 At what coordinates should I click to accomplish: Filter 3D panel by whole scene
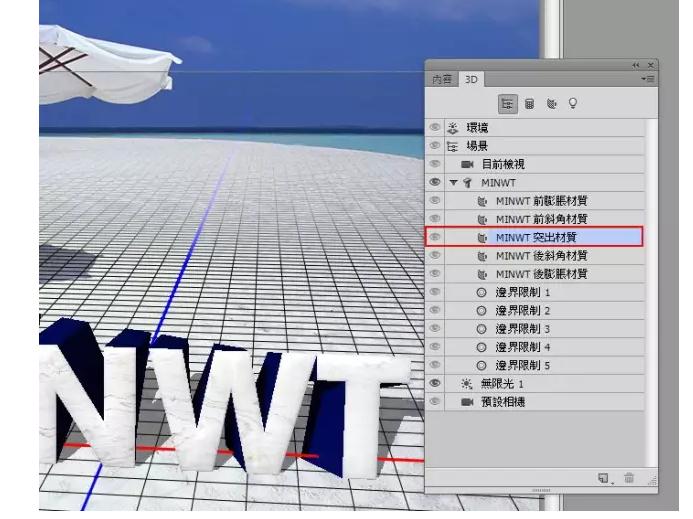(507, 104)
